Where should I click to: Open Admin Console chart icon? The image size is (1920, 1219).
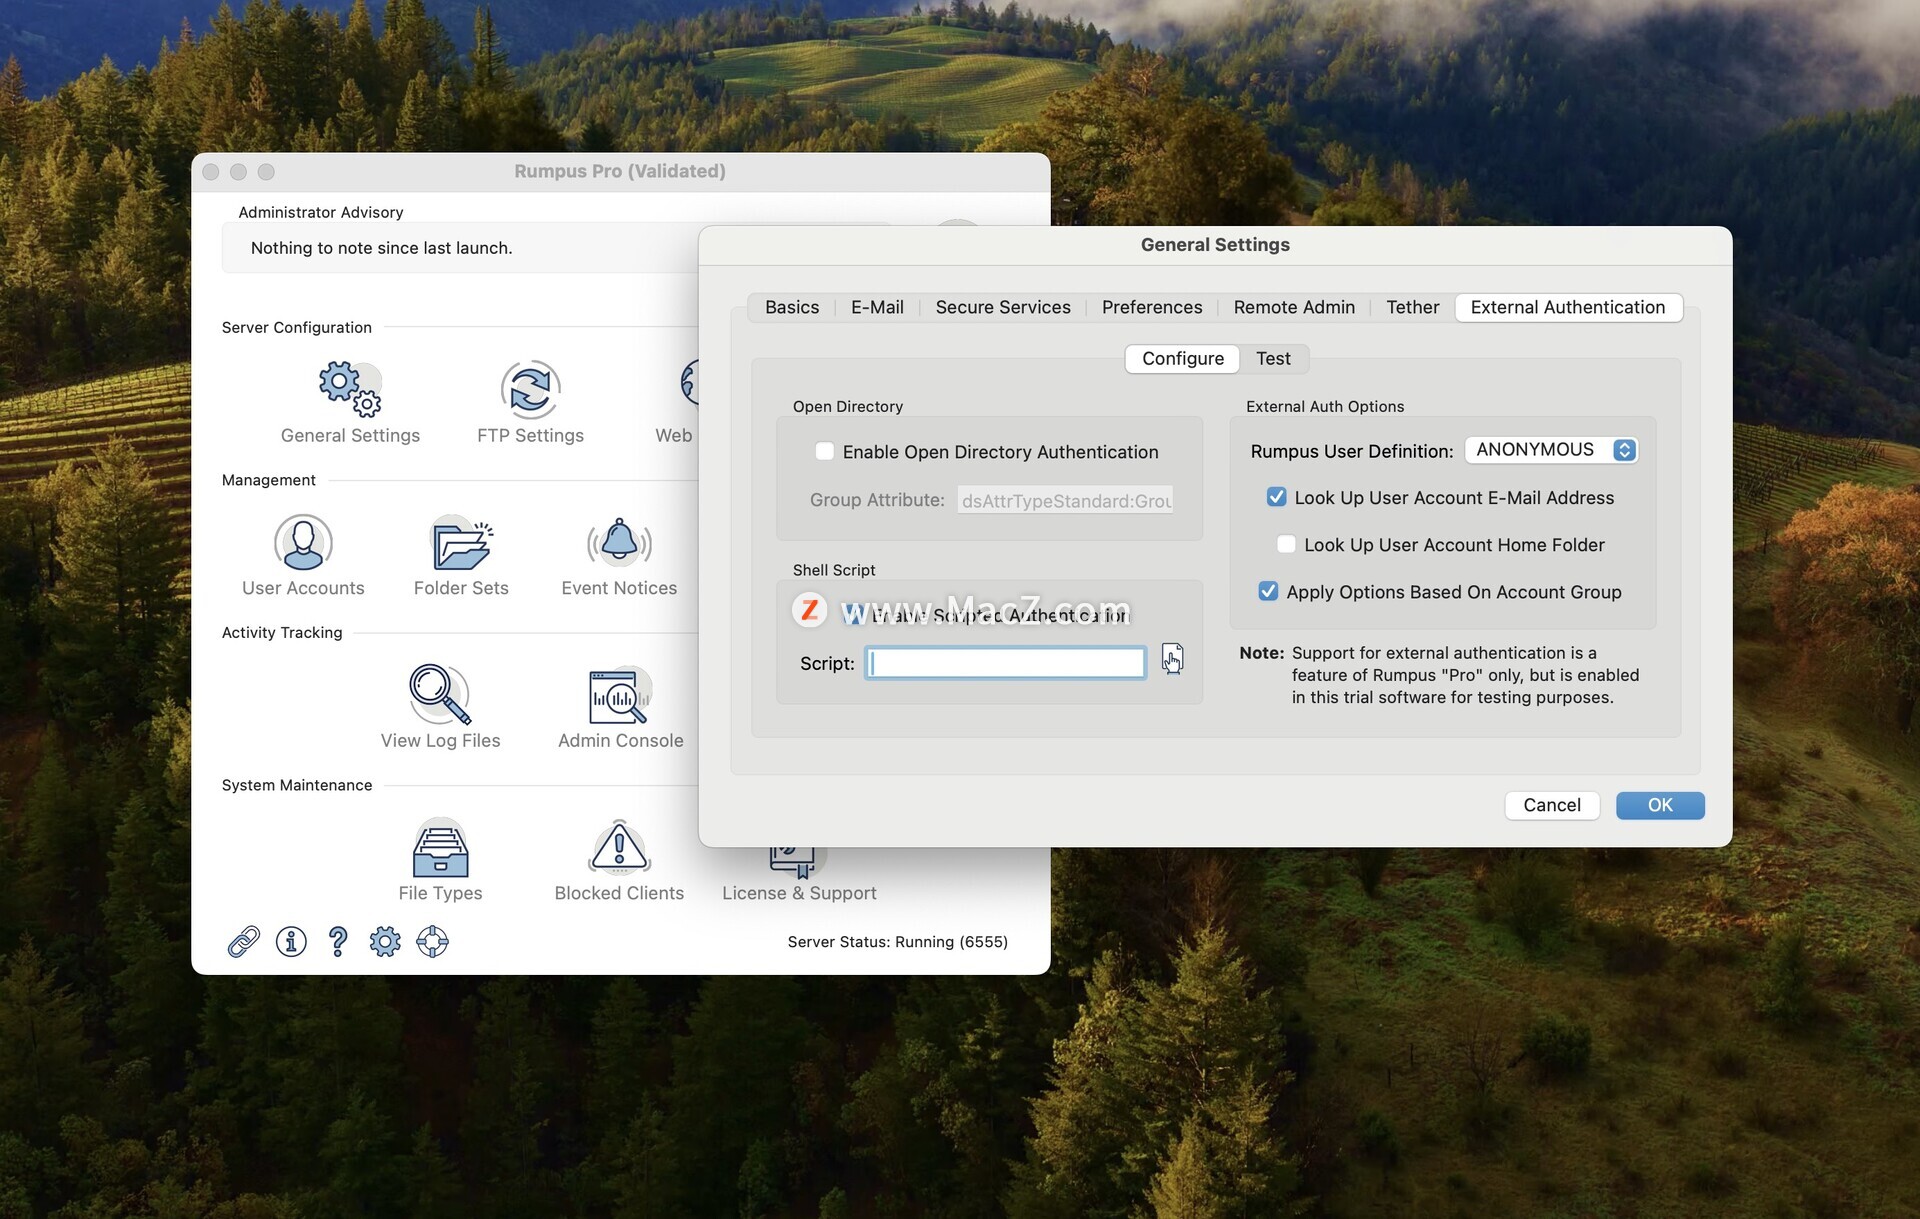(620, 694)
